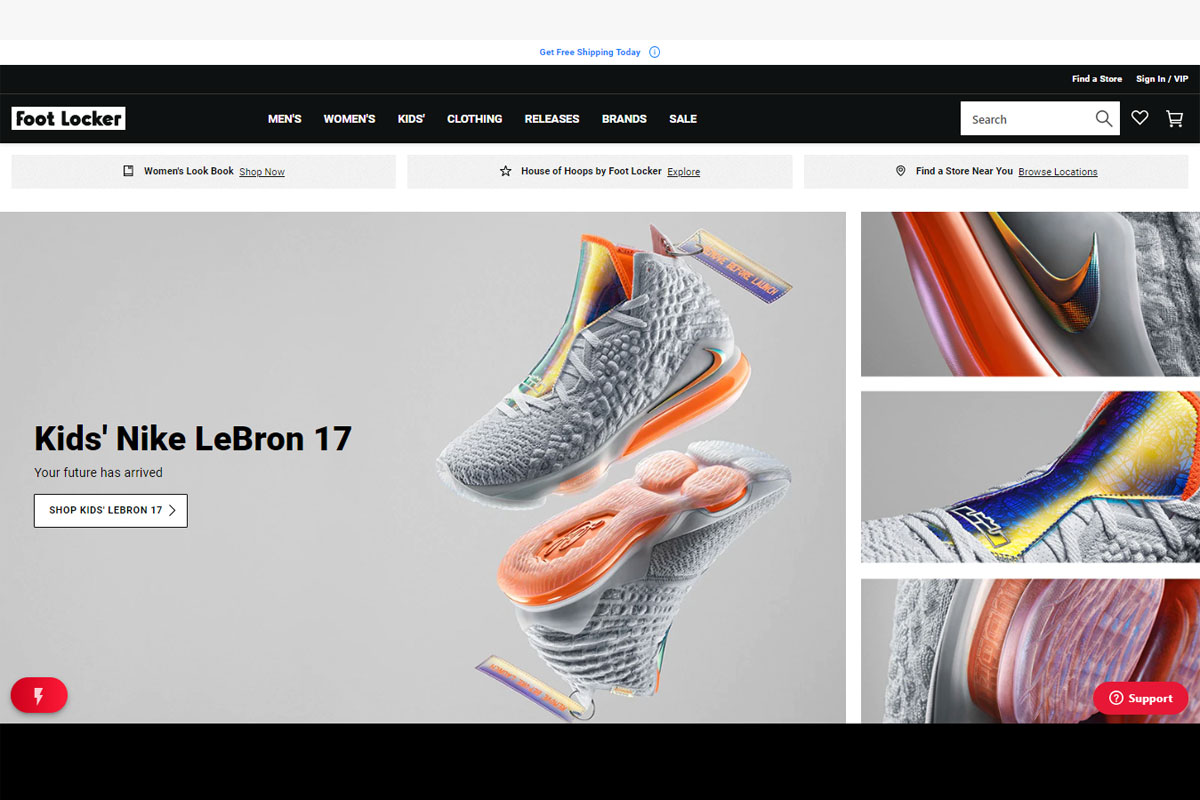1200x800 pixels.
Task: Open the RELEASES menu
Action: click(x=551, y=118)
